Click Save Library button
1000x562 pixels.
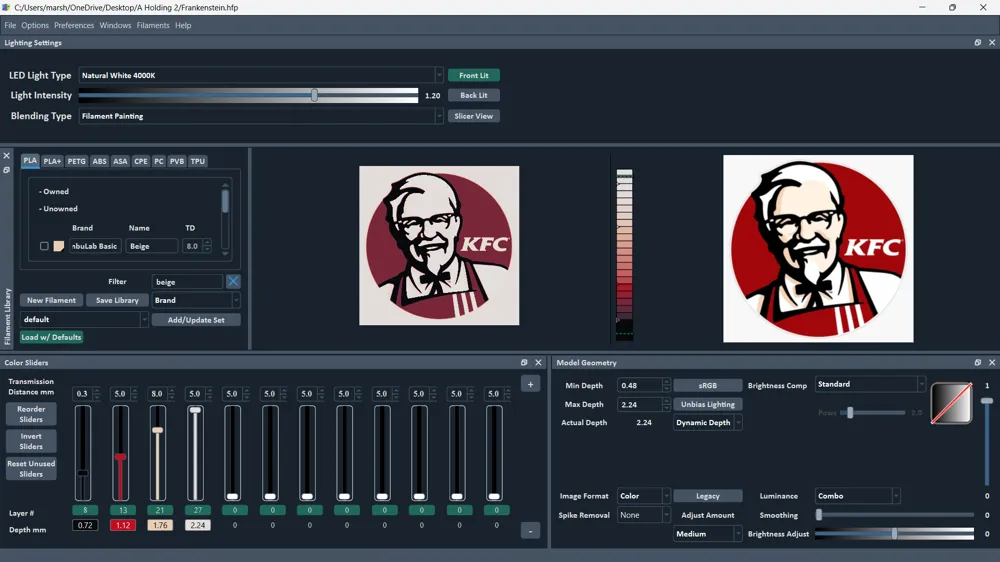click(x=117, y=300)
